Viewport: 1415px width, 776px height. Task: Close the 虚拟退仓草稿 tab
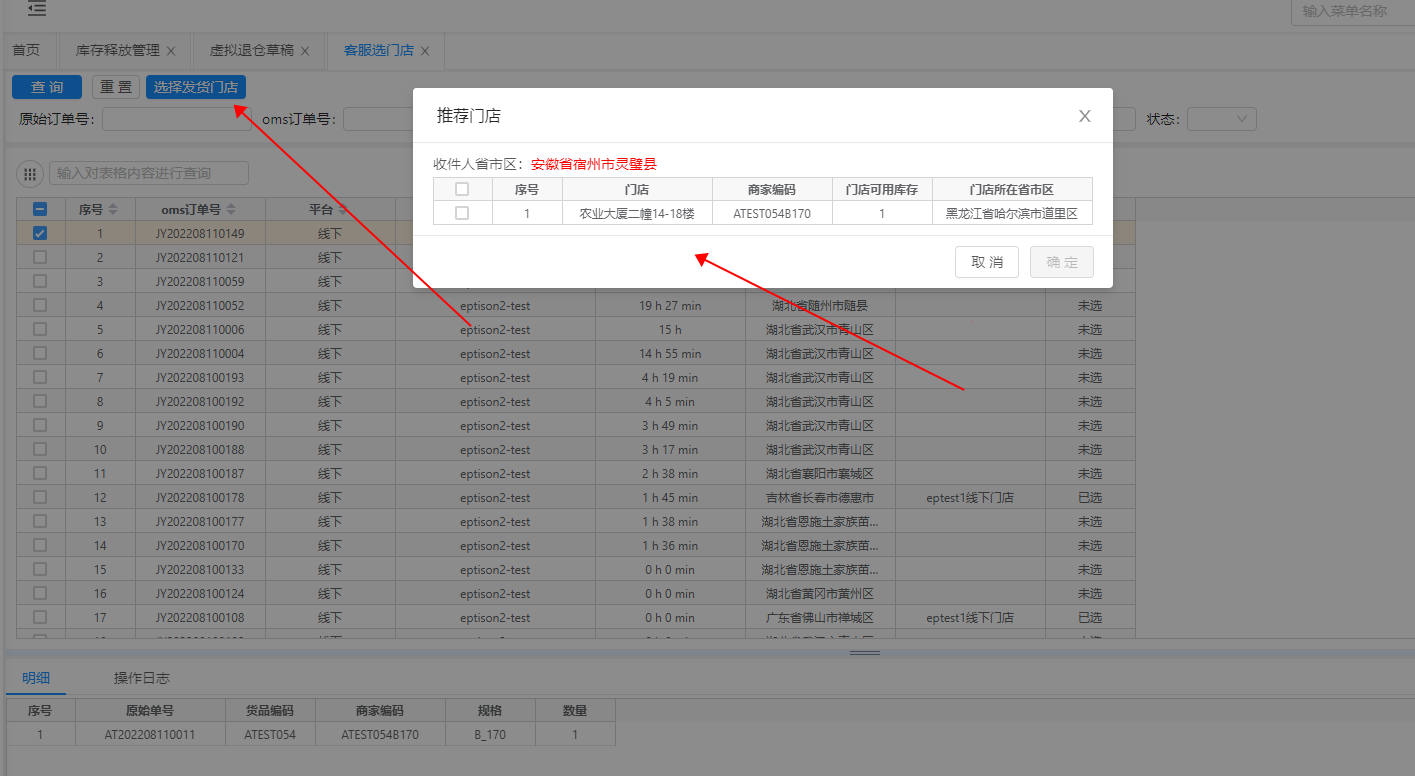click(x=305, y=51)
